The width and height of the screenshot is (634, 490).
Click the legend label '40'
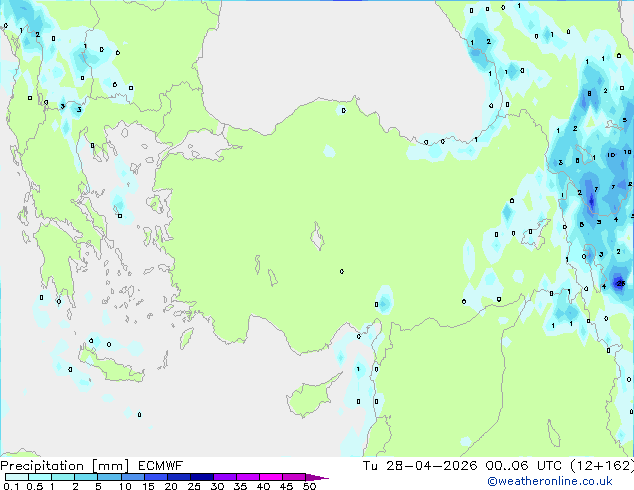[x=263, y=486]
